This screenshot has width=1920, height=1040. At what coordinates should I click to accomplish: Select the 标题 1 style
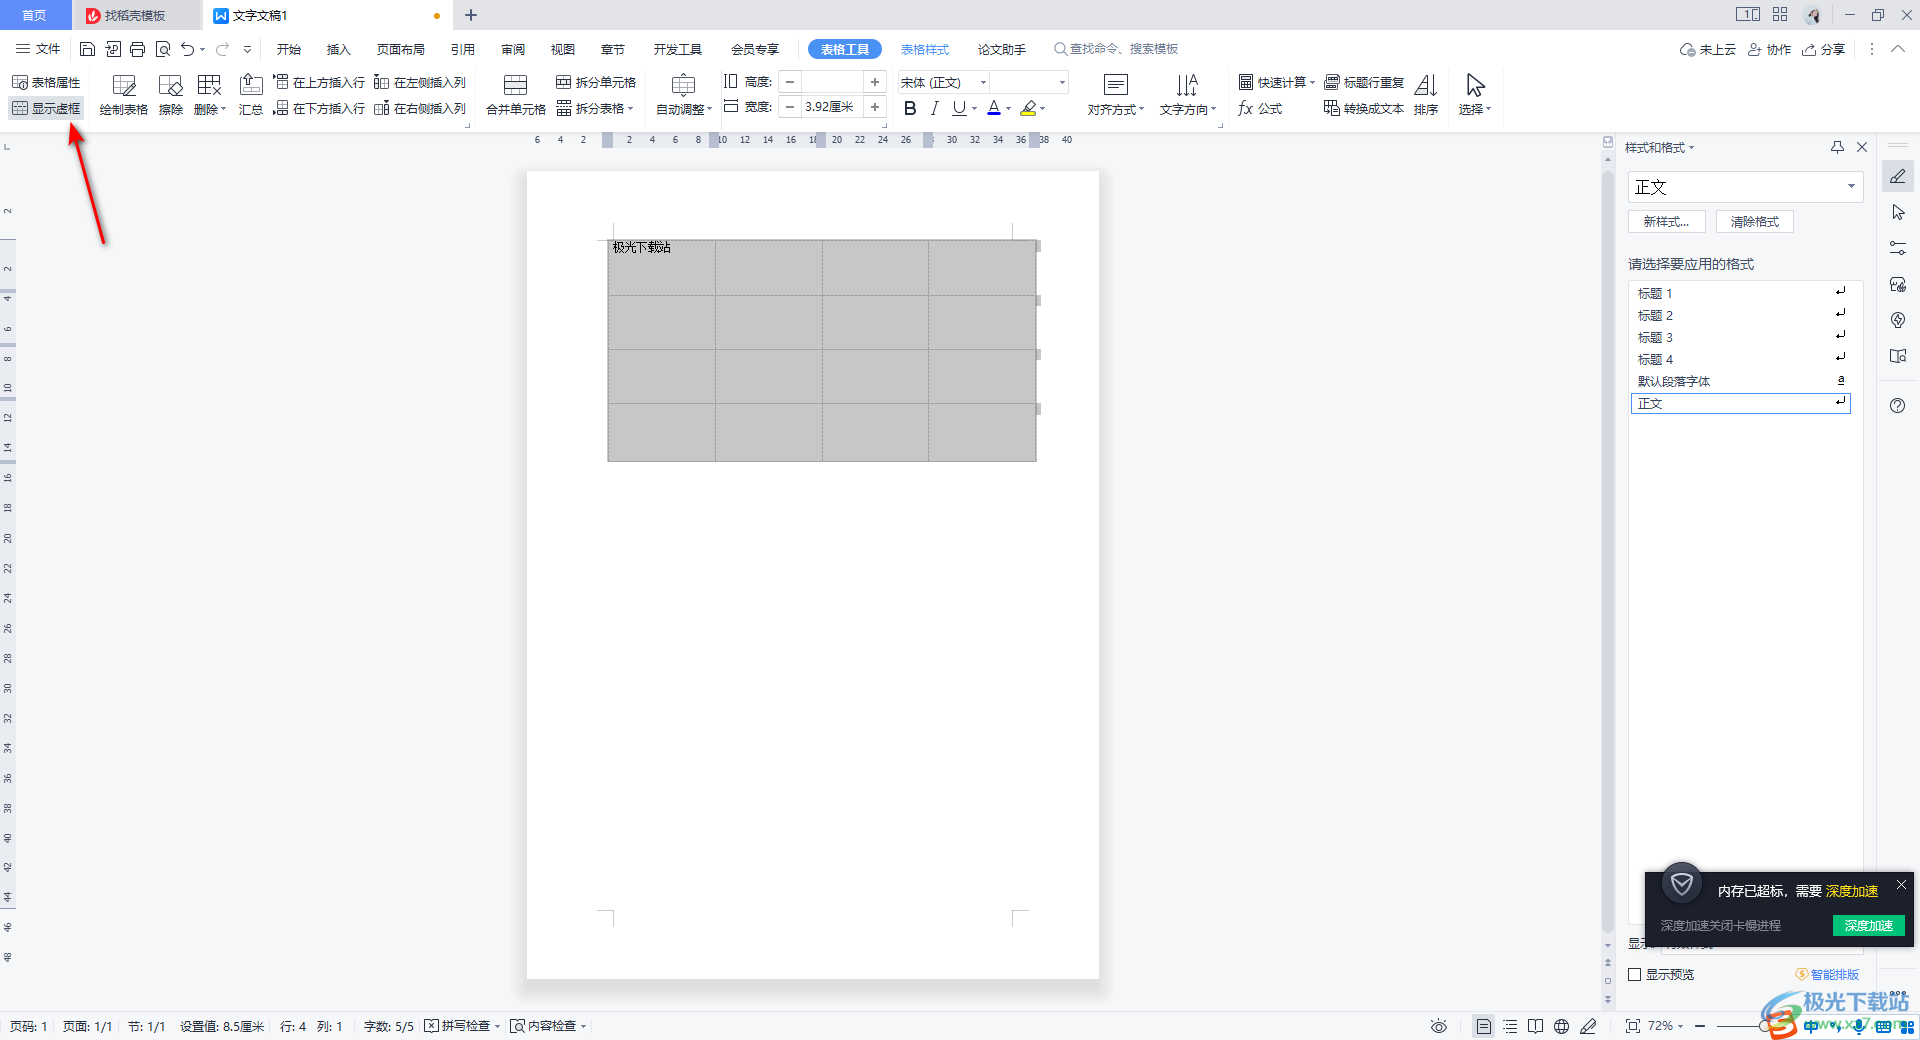(x=1740, y=293)
